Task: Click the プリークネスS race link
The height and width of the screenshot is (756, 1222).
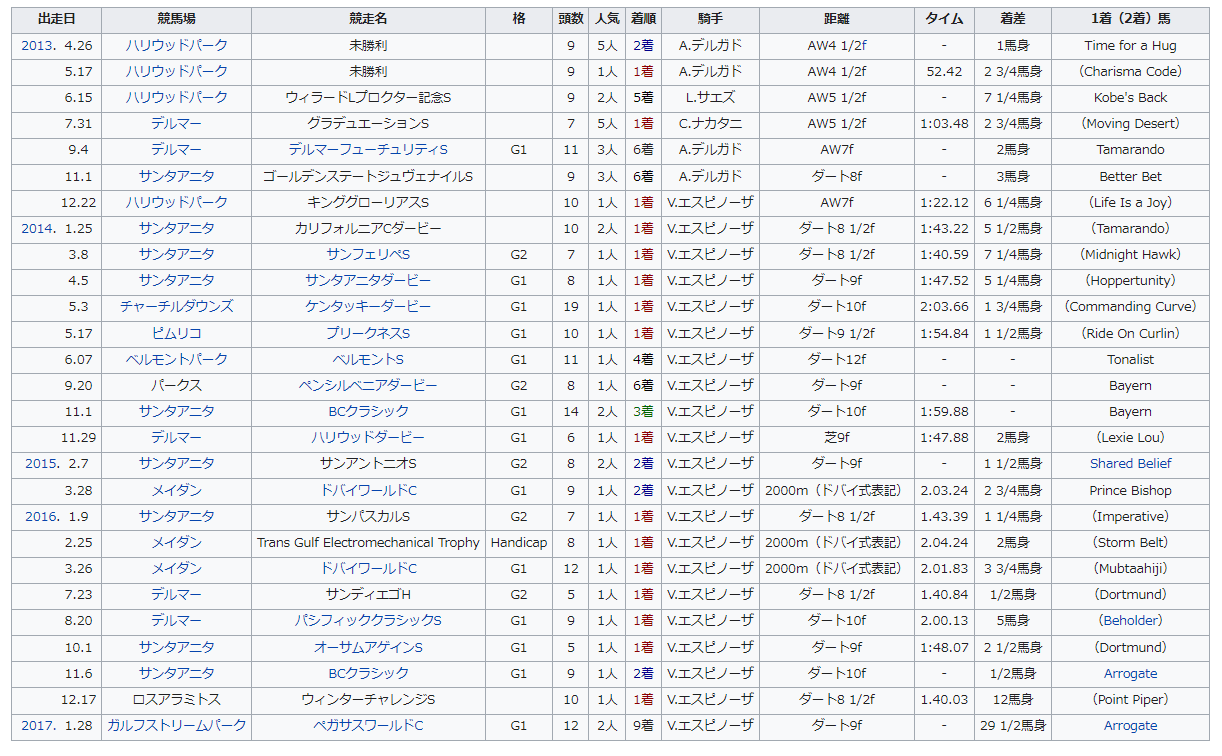Action: 368,333
